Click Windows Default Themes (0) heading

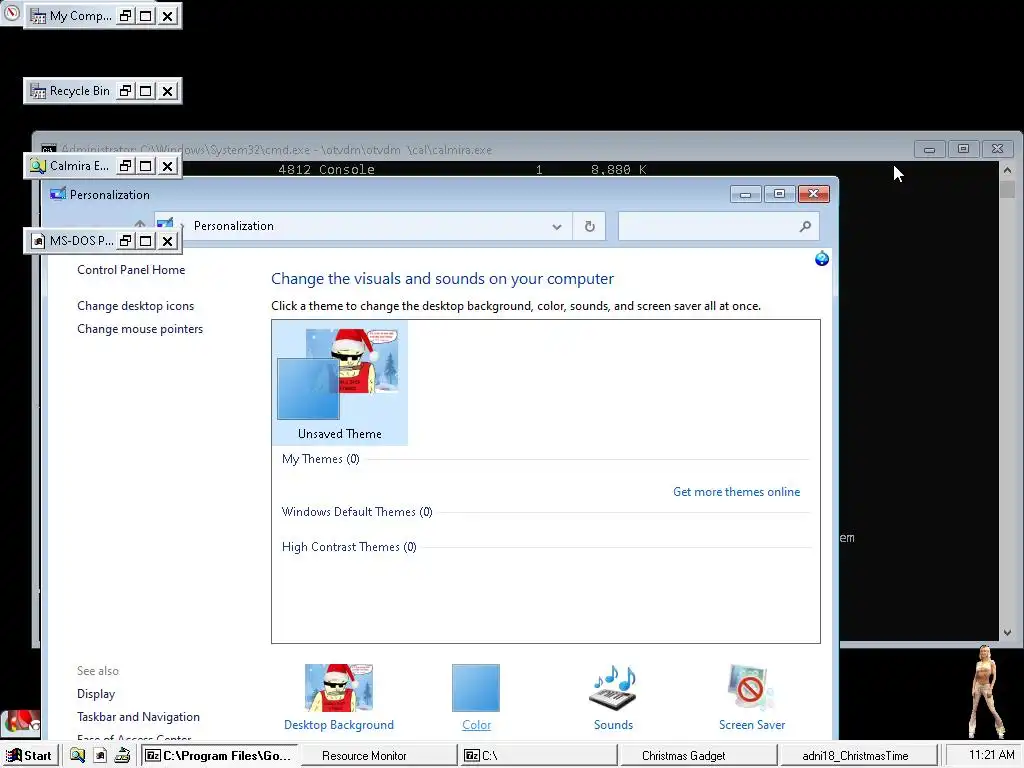(x=357, y=512)
